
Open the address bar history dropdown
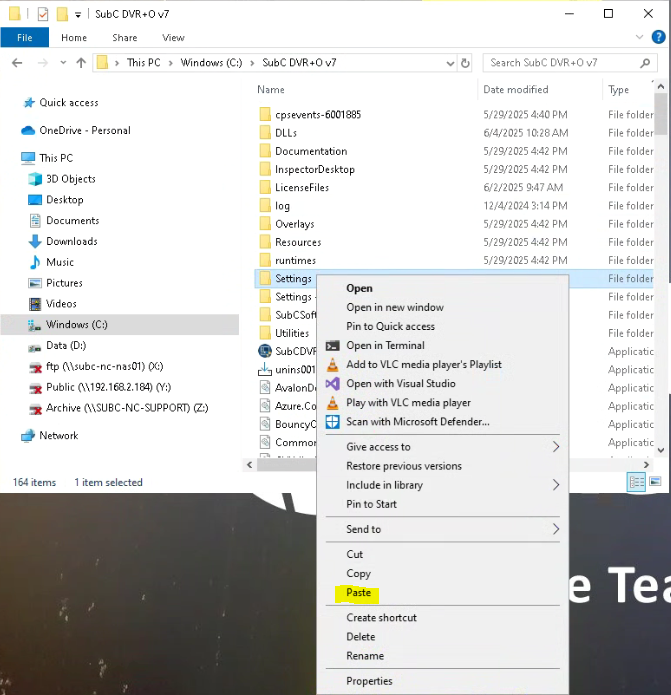448,63
